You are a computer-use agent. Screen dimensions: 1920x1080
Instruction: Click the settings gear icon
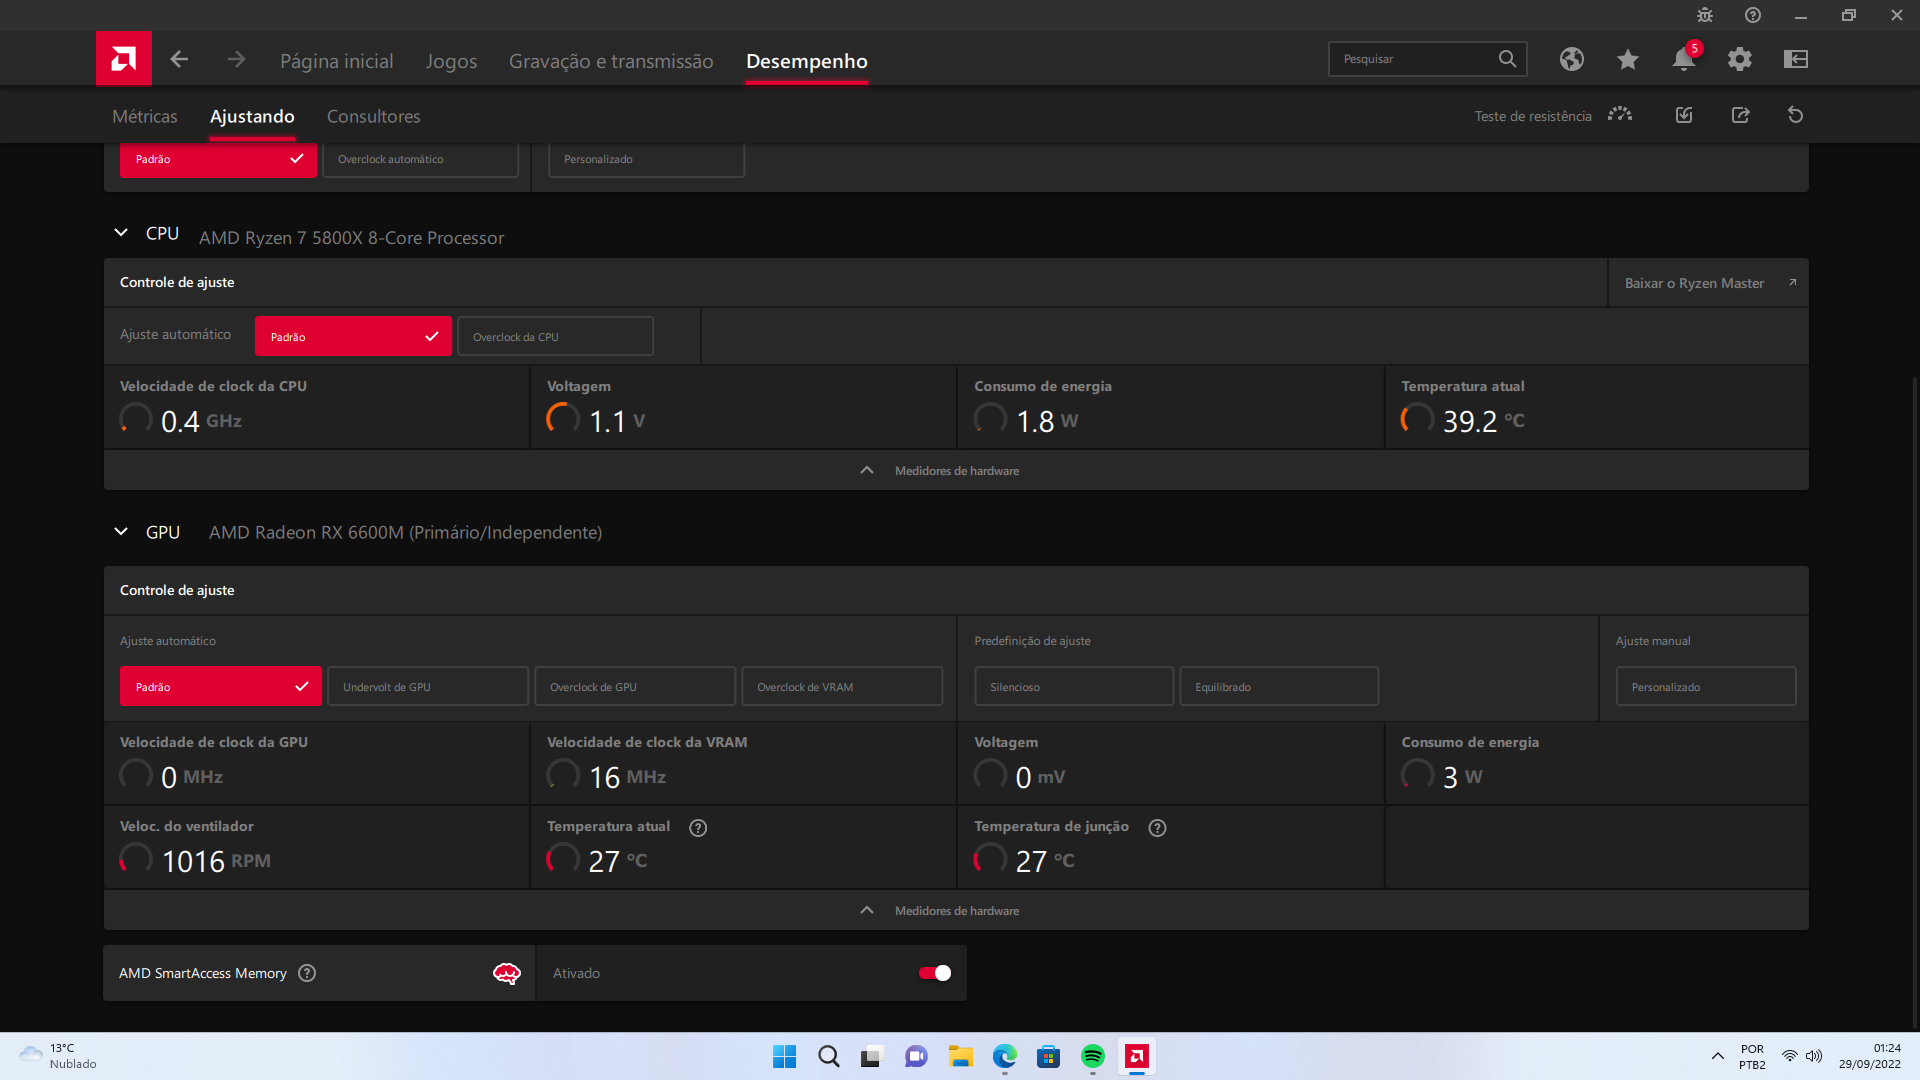[x=1741, y=59]
